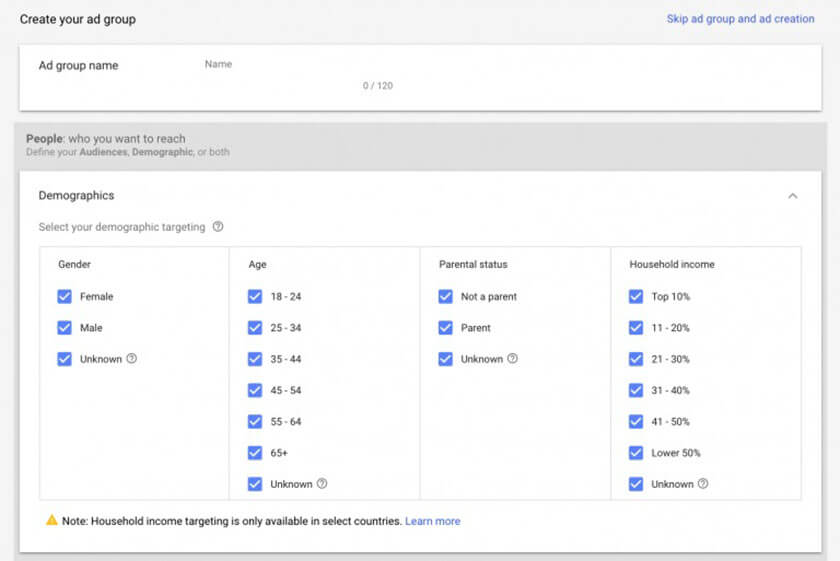
Task: Uncheck the Parent checkbox
Action: (x=446, y=328)
